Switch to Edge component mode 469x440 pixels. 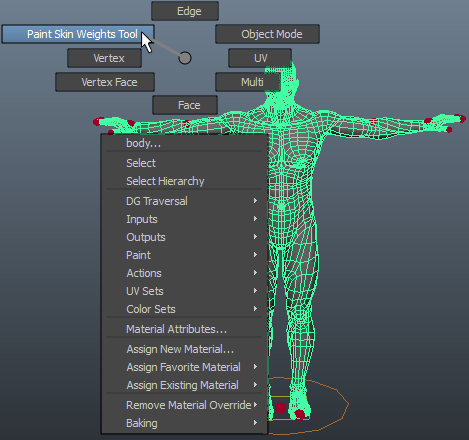tap(185, 11)
